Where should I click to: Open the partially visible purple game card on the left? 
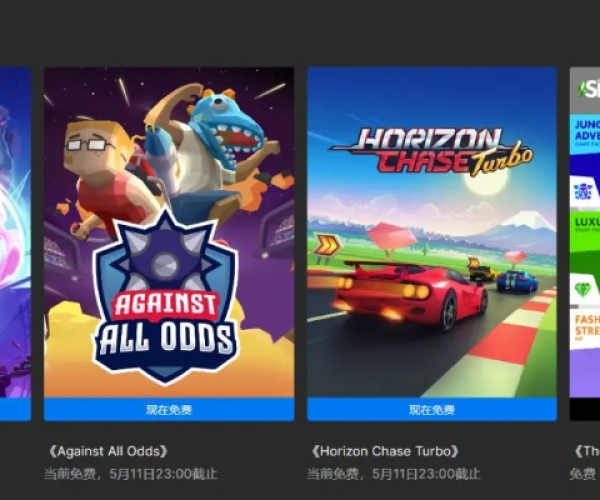(x=15, y=244)
